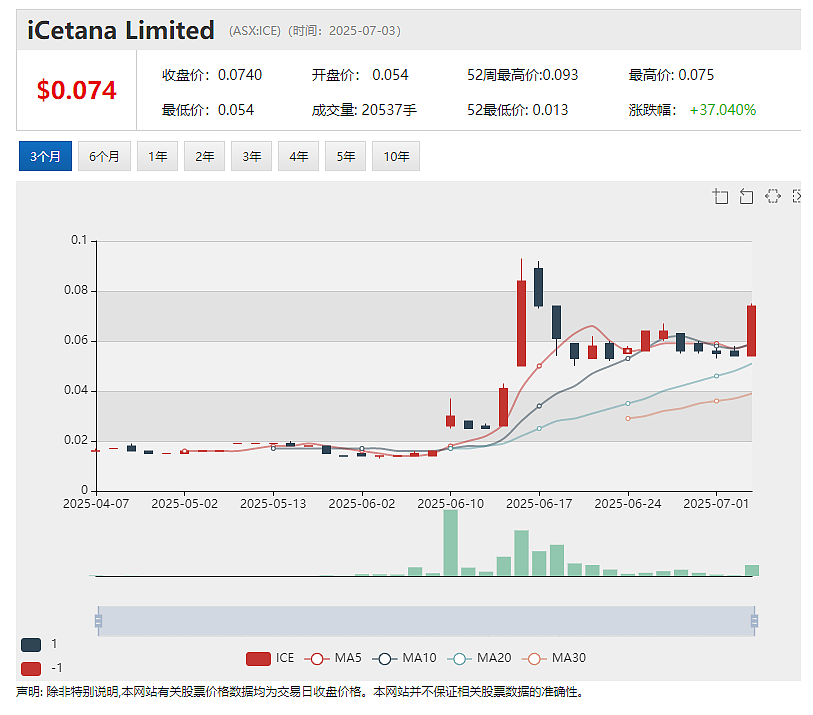Grab the left data zoom slider handle
The height and width of the screenshot is (715, 813).
pyautogui.click(x=99, y=621)
